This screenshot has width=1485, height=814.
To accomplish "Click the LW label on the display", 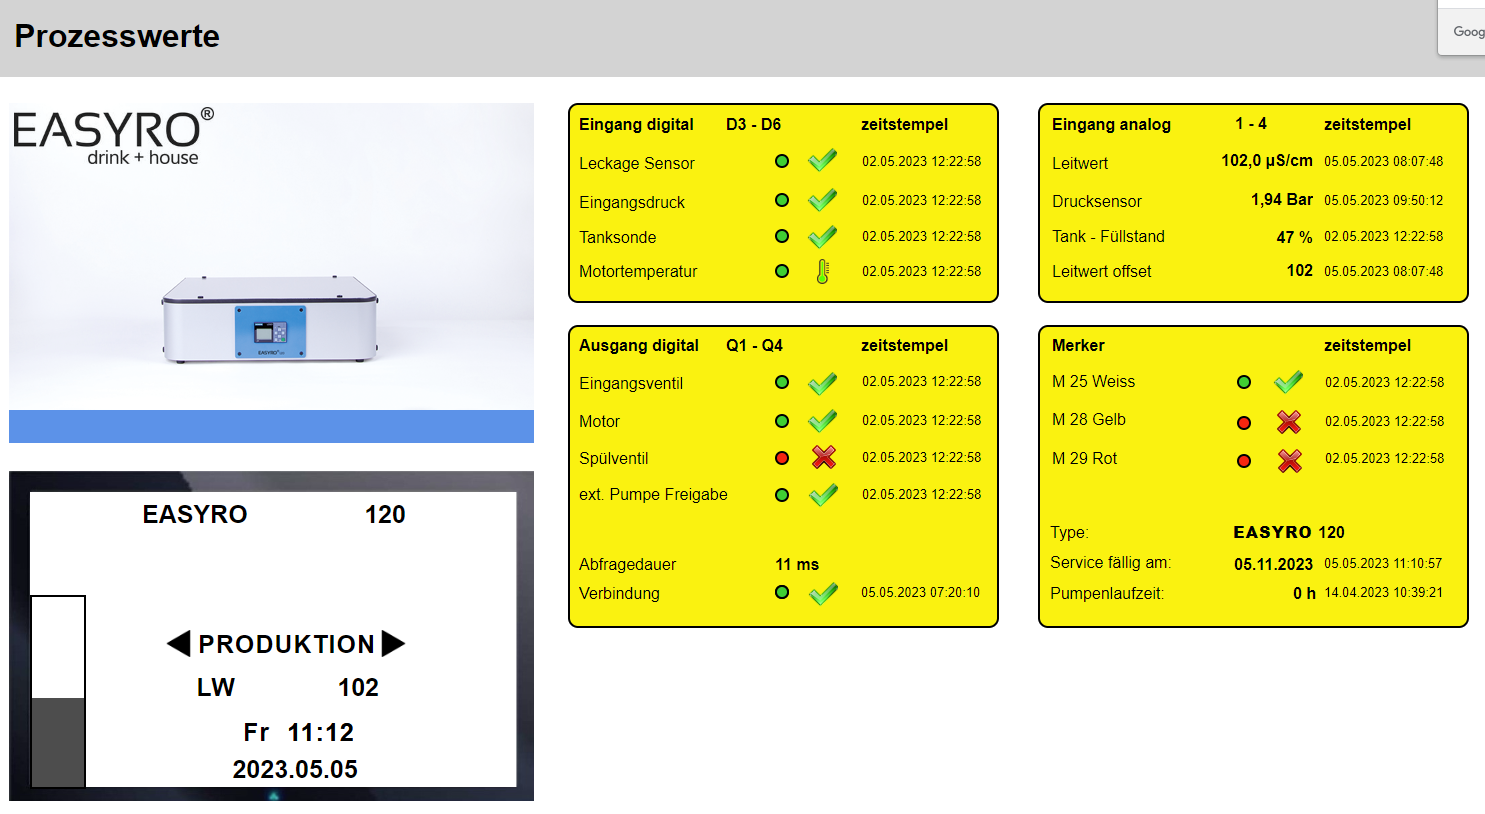I will pyautogui.click(x=216, y=687).
